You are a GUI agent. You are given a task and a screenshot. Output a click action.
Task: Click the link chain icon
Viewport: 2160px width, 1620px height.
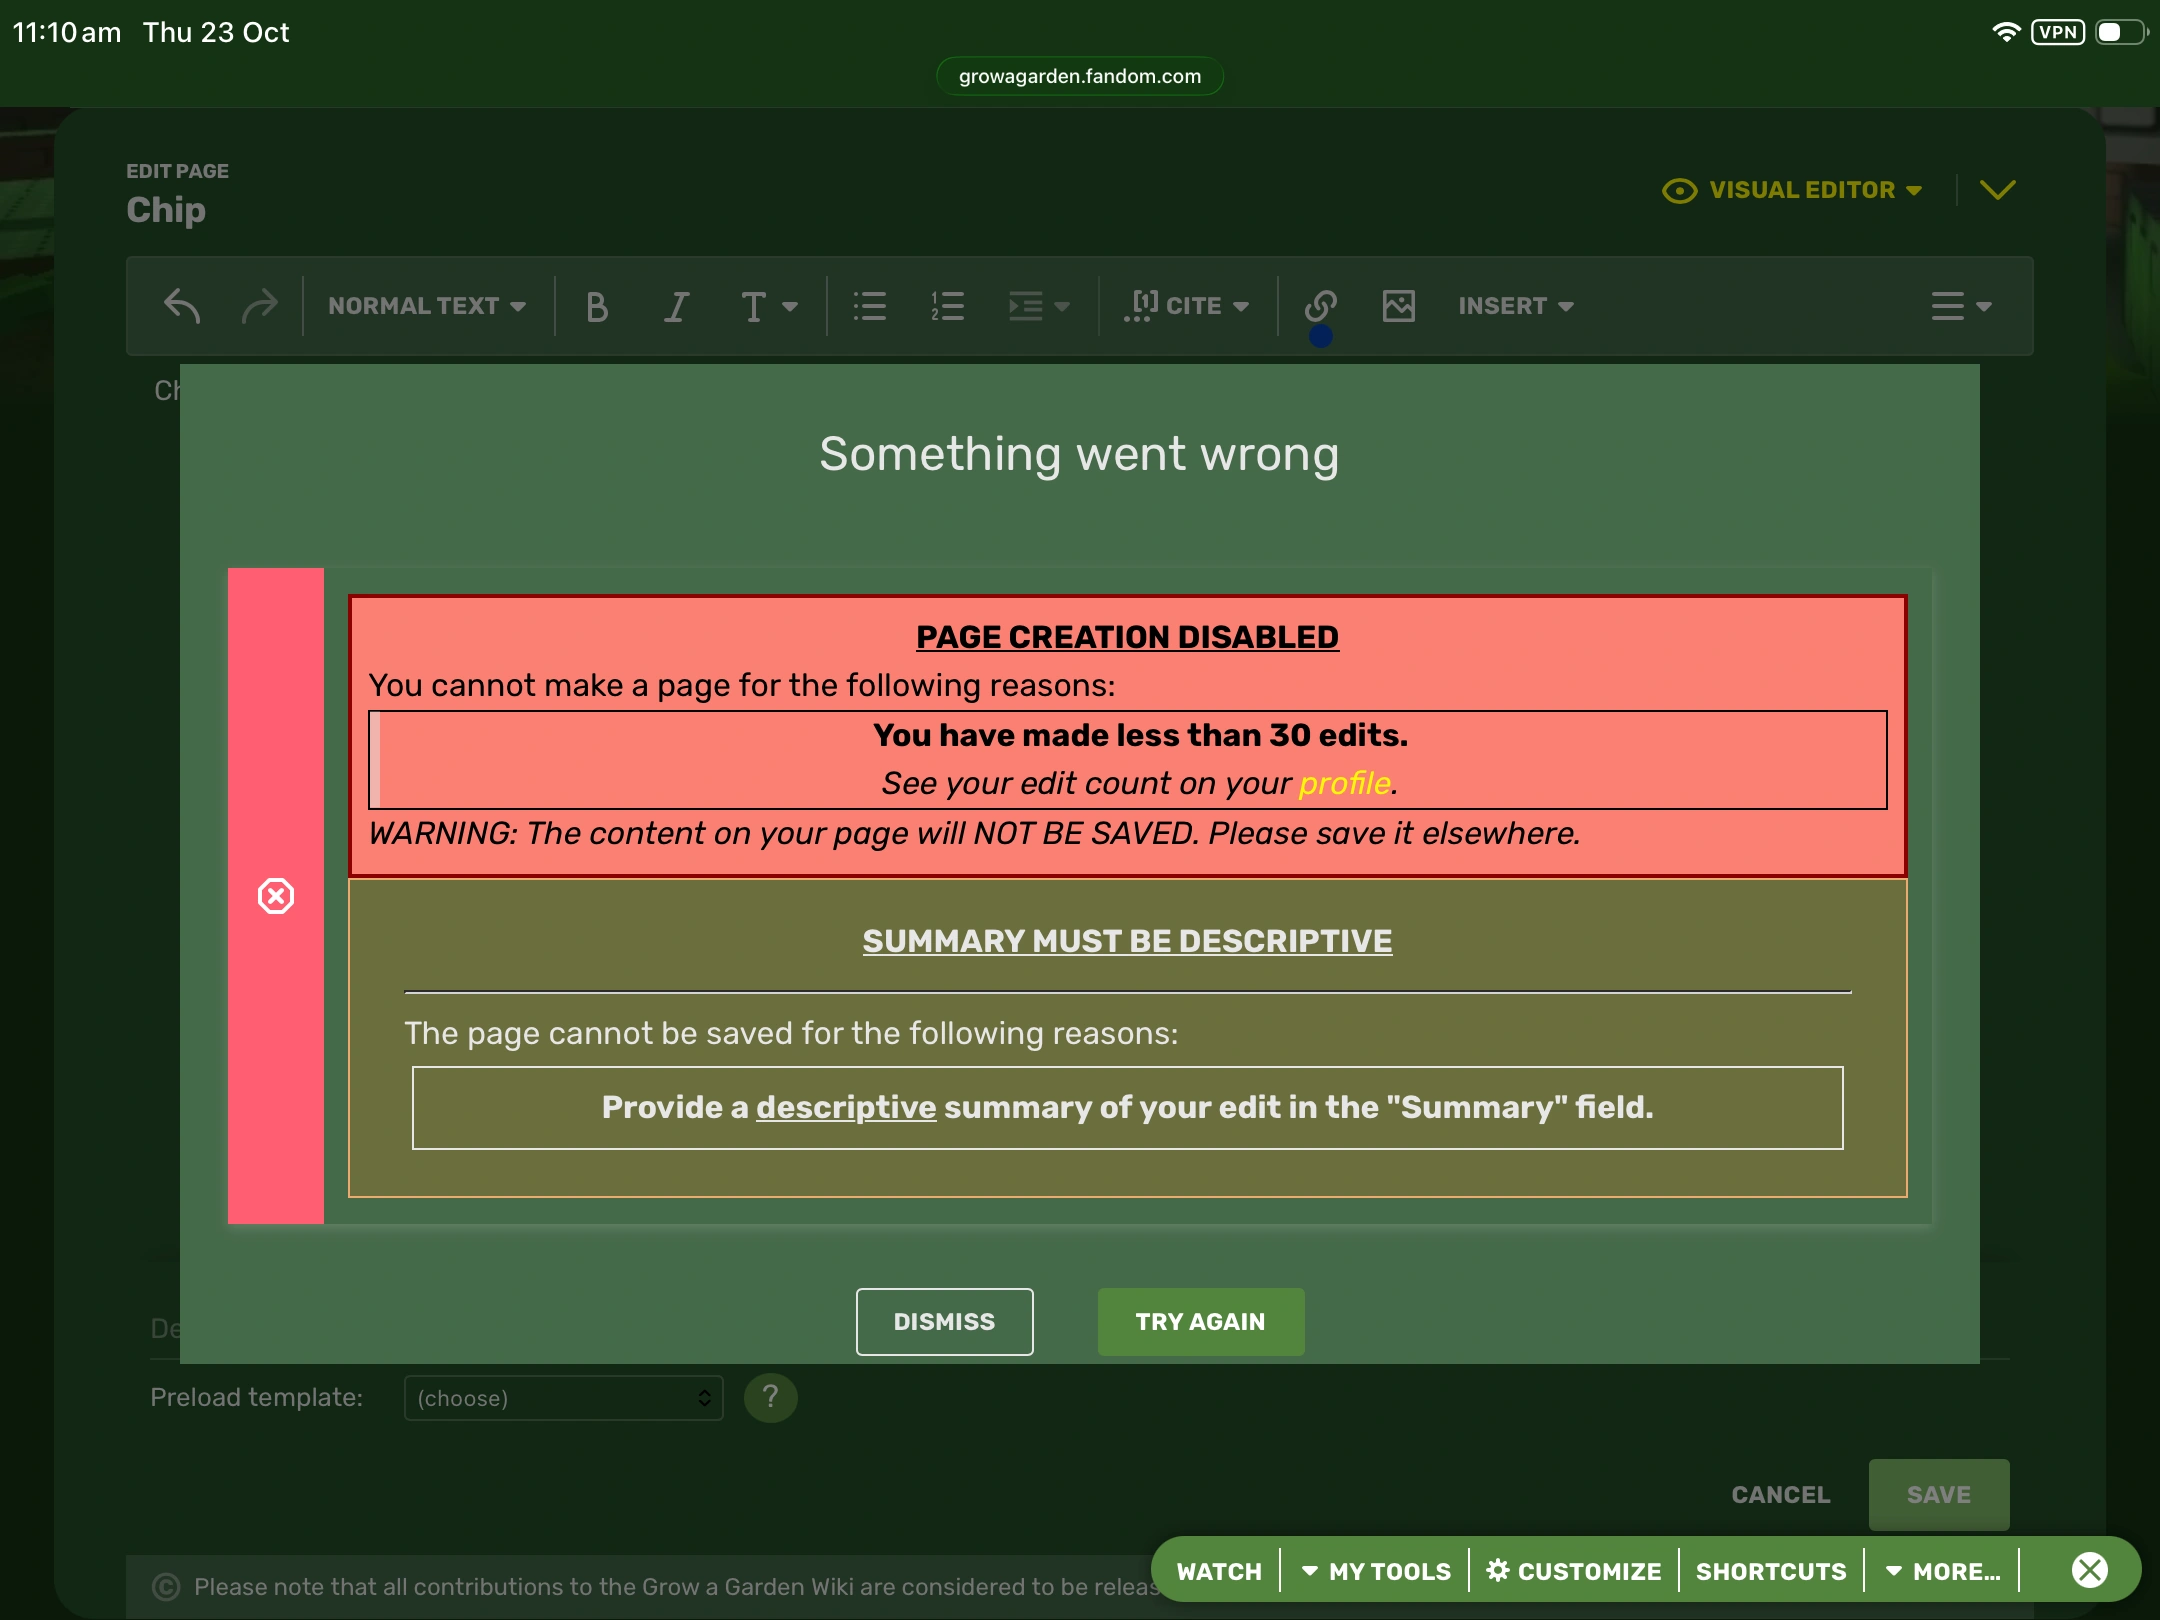1321,305
